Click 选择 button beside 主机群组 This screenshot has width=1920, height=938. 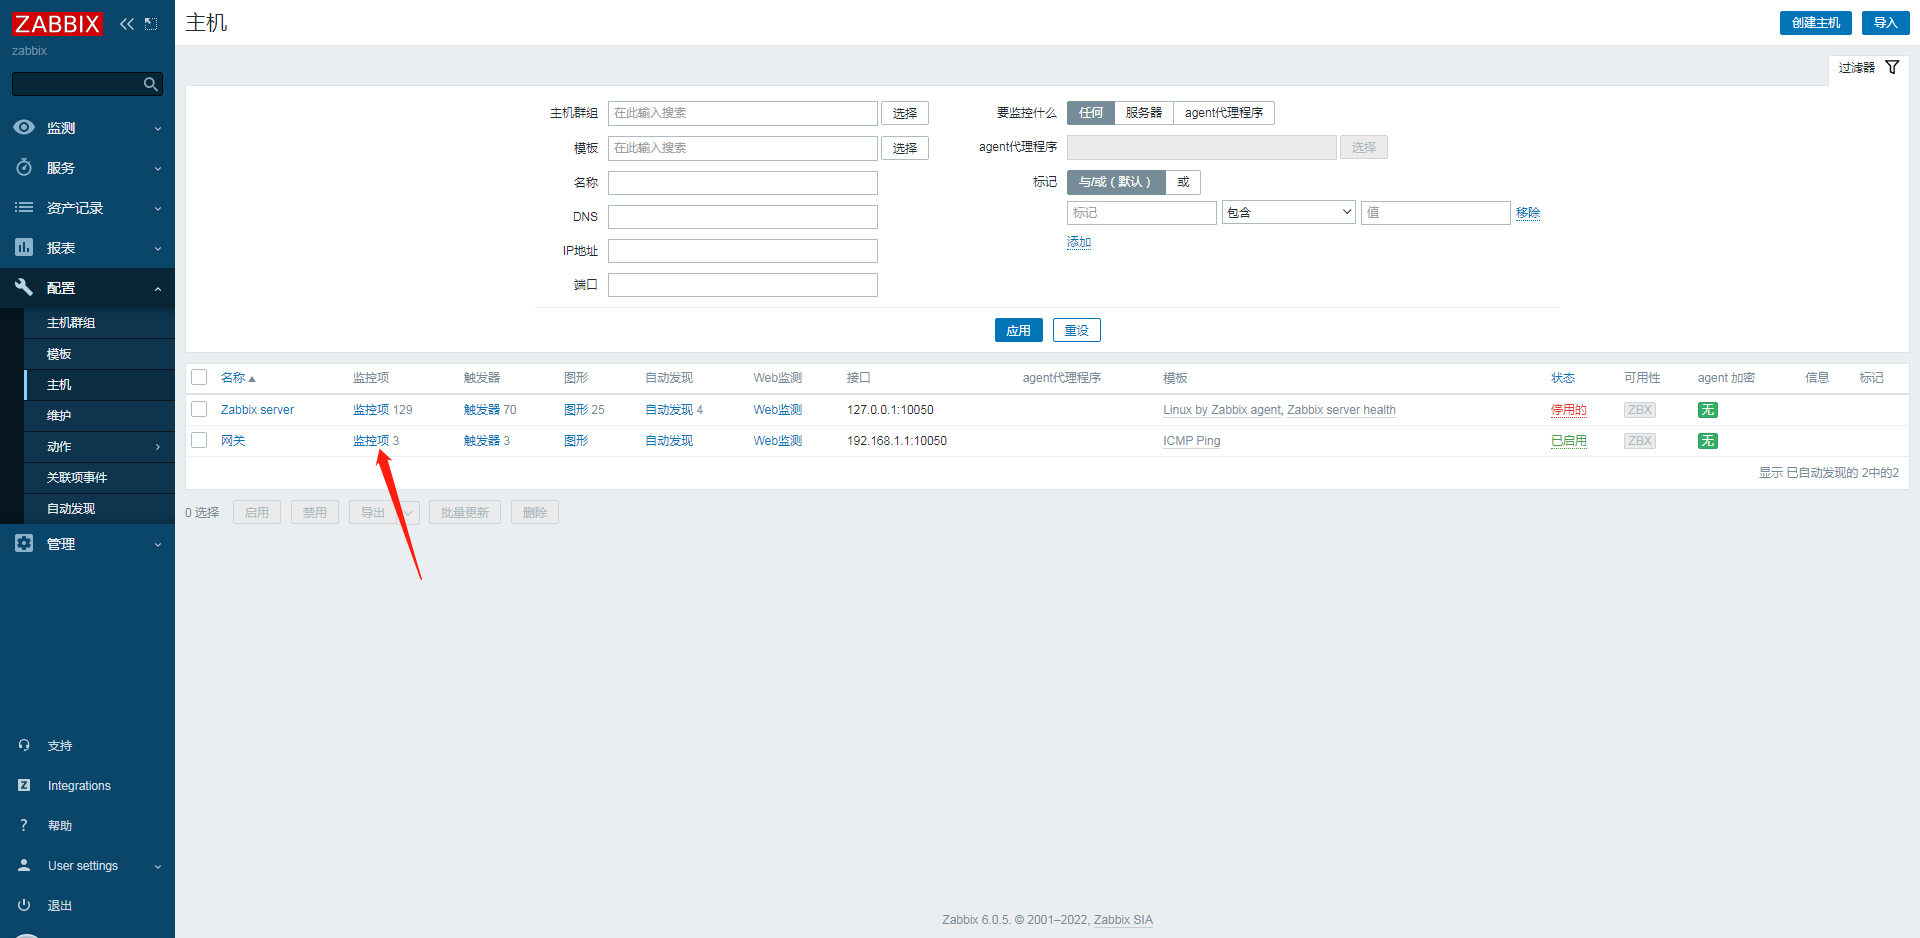pyautogui.click(x=904, y=113)
